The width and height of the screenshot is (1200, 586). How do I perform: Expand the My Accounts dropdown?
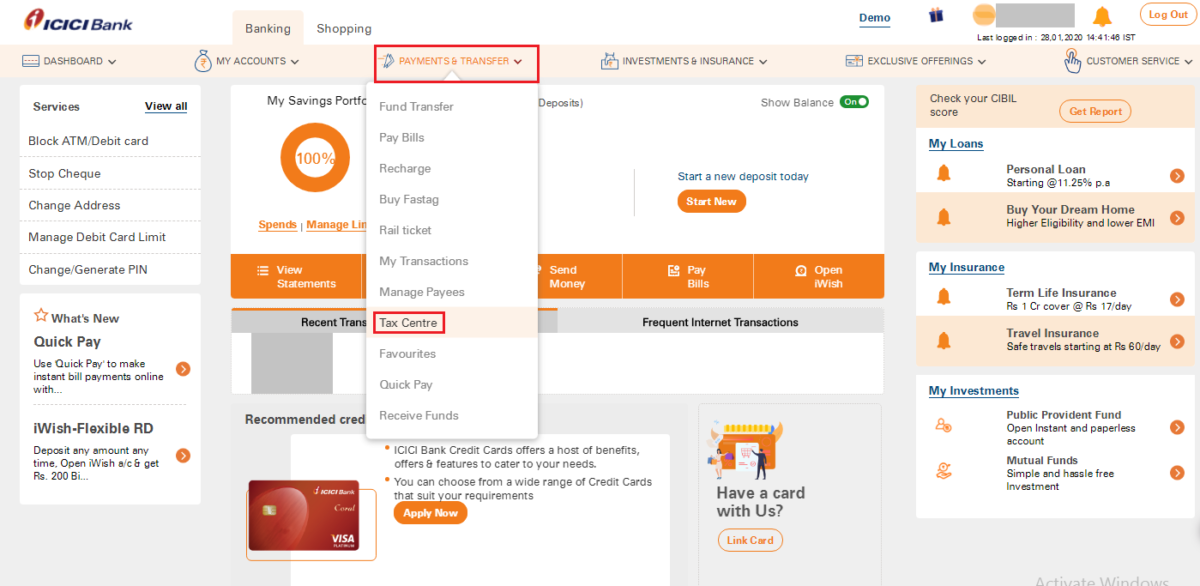(x=246, y=60)
